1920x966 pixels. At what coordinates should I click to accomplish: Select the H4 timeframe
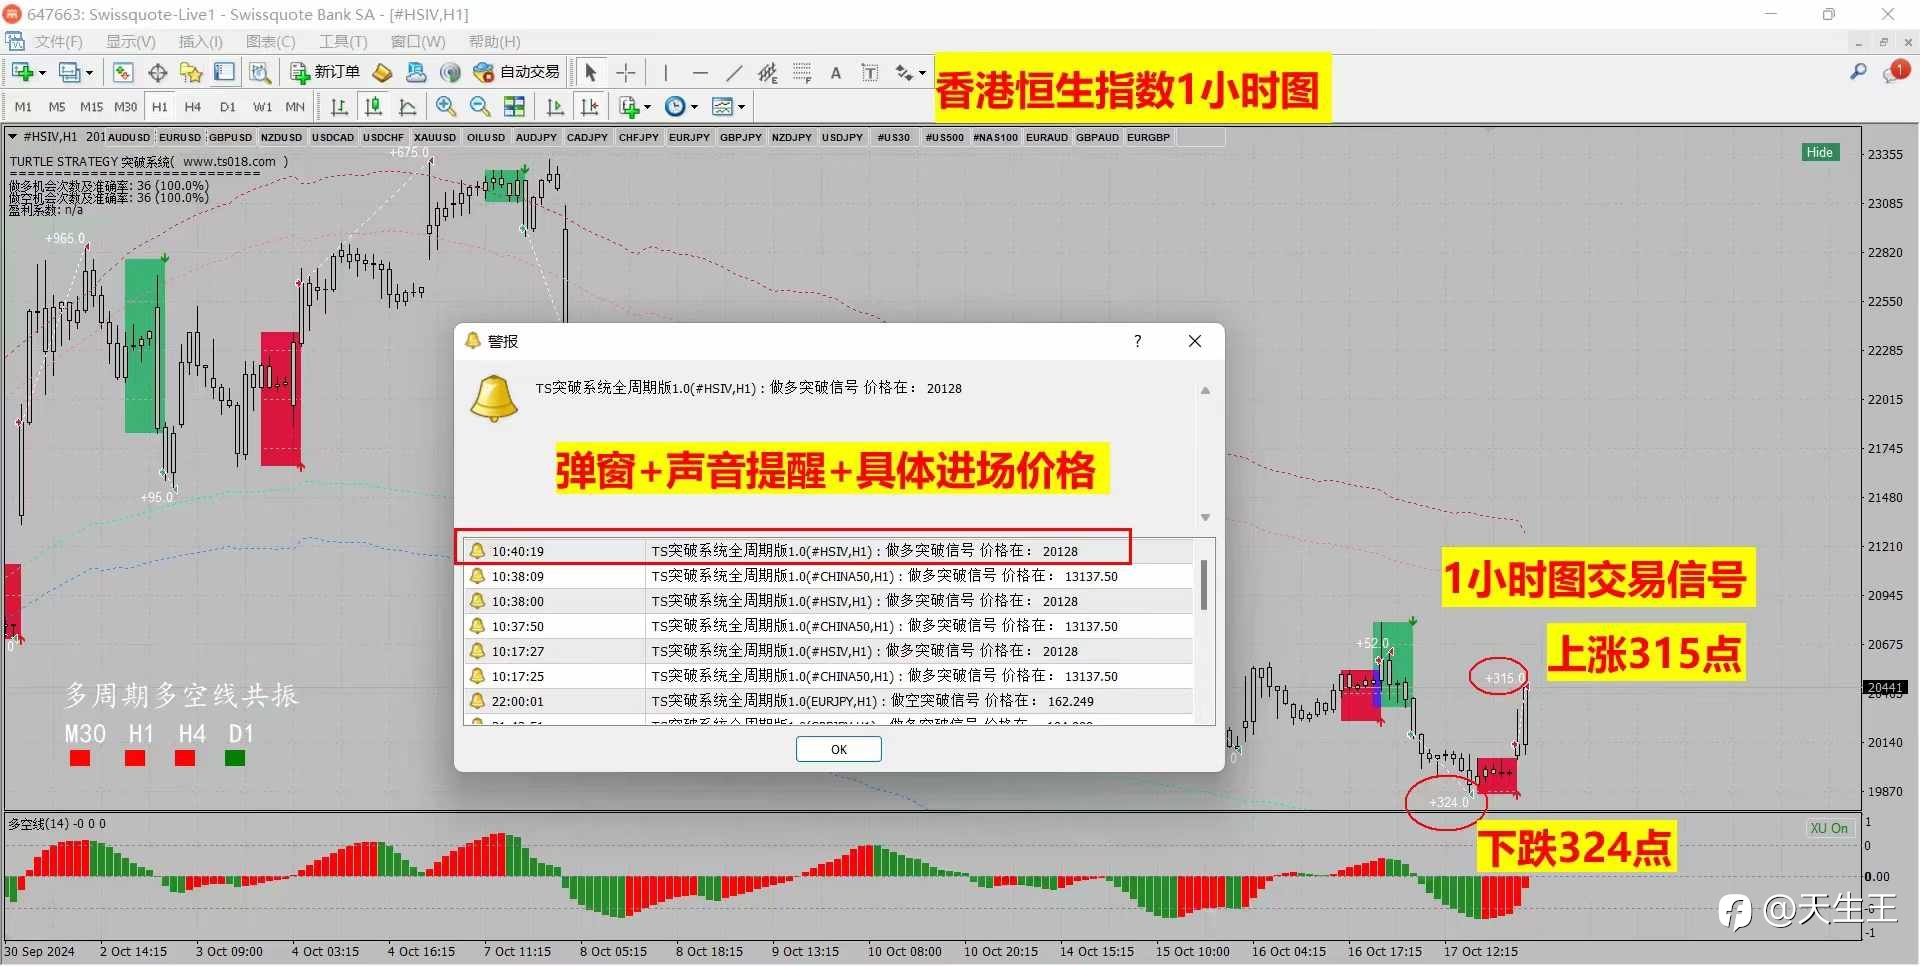[193, 107]
